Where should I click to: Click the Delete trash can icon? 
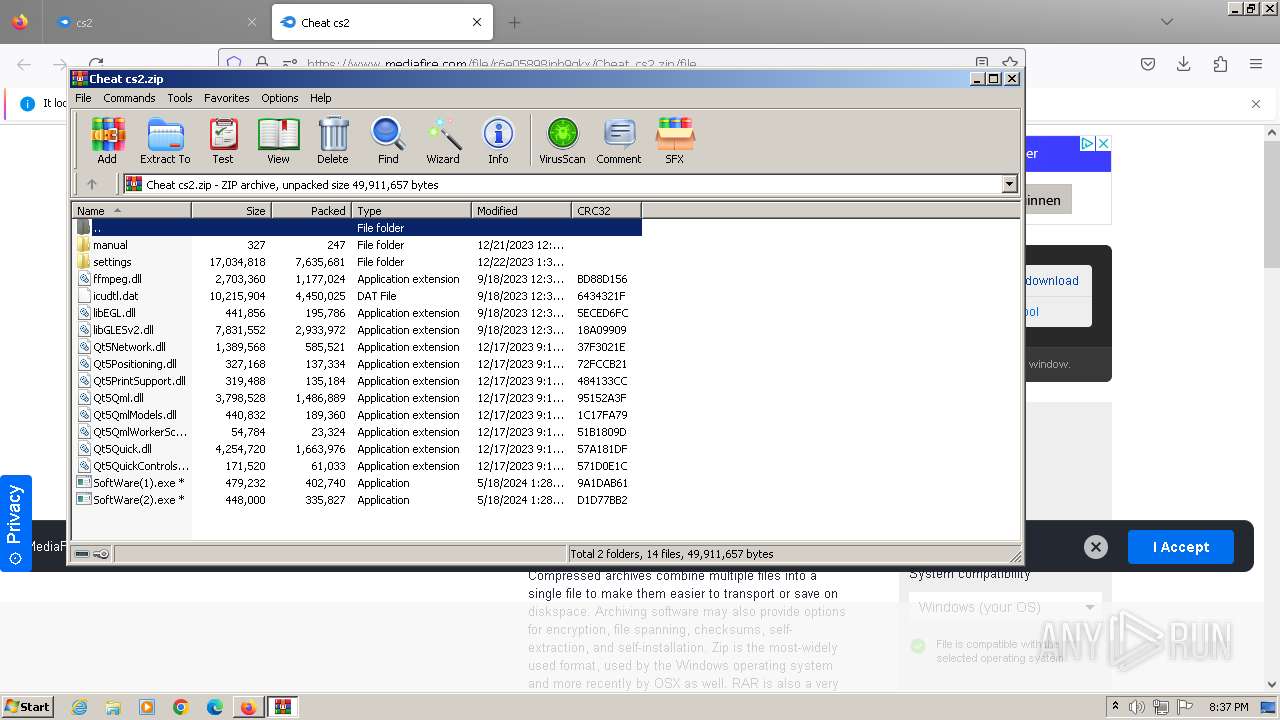click(333, 141)
